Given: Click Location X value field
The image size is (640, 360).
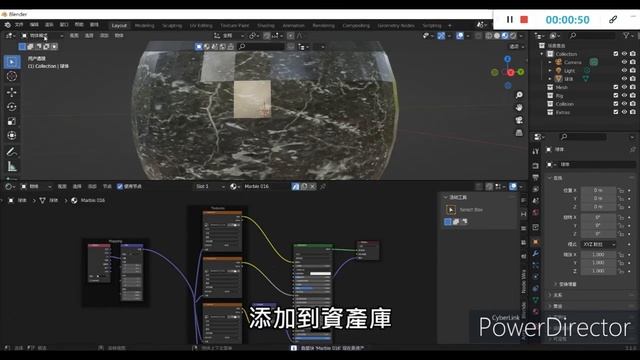Looking at the screenshot, I should coord(598,190).
